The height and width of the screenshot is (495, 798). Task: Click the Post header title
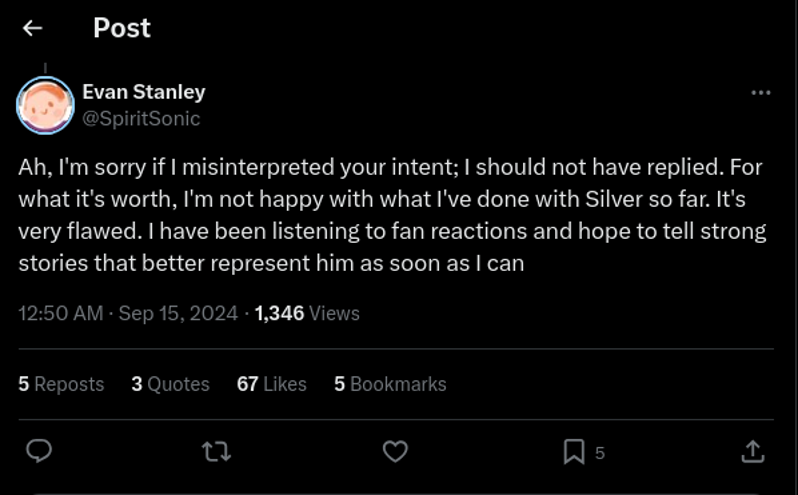122,28
